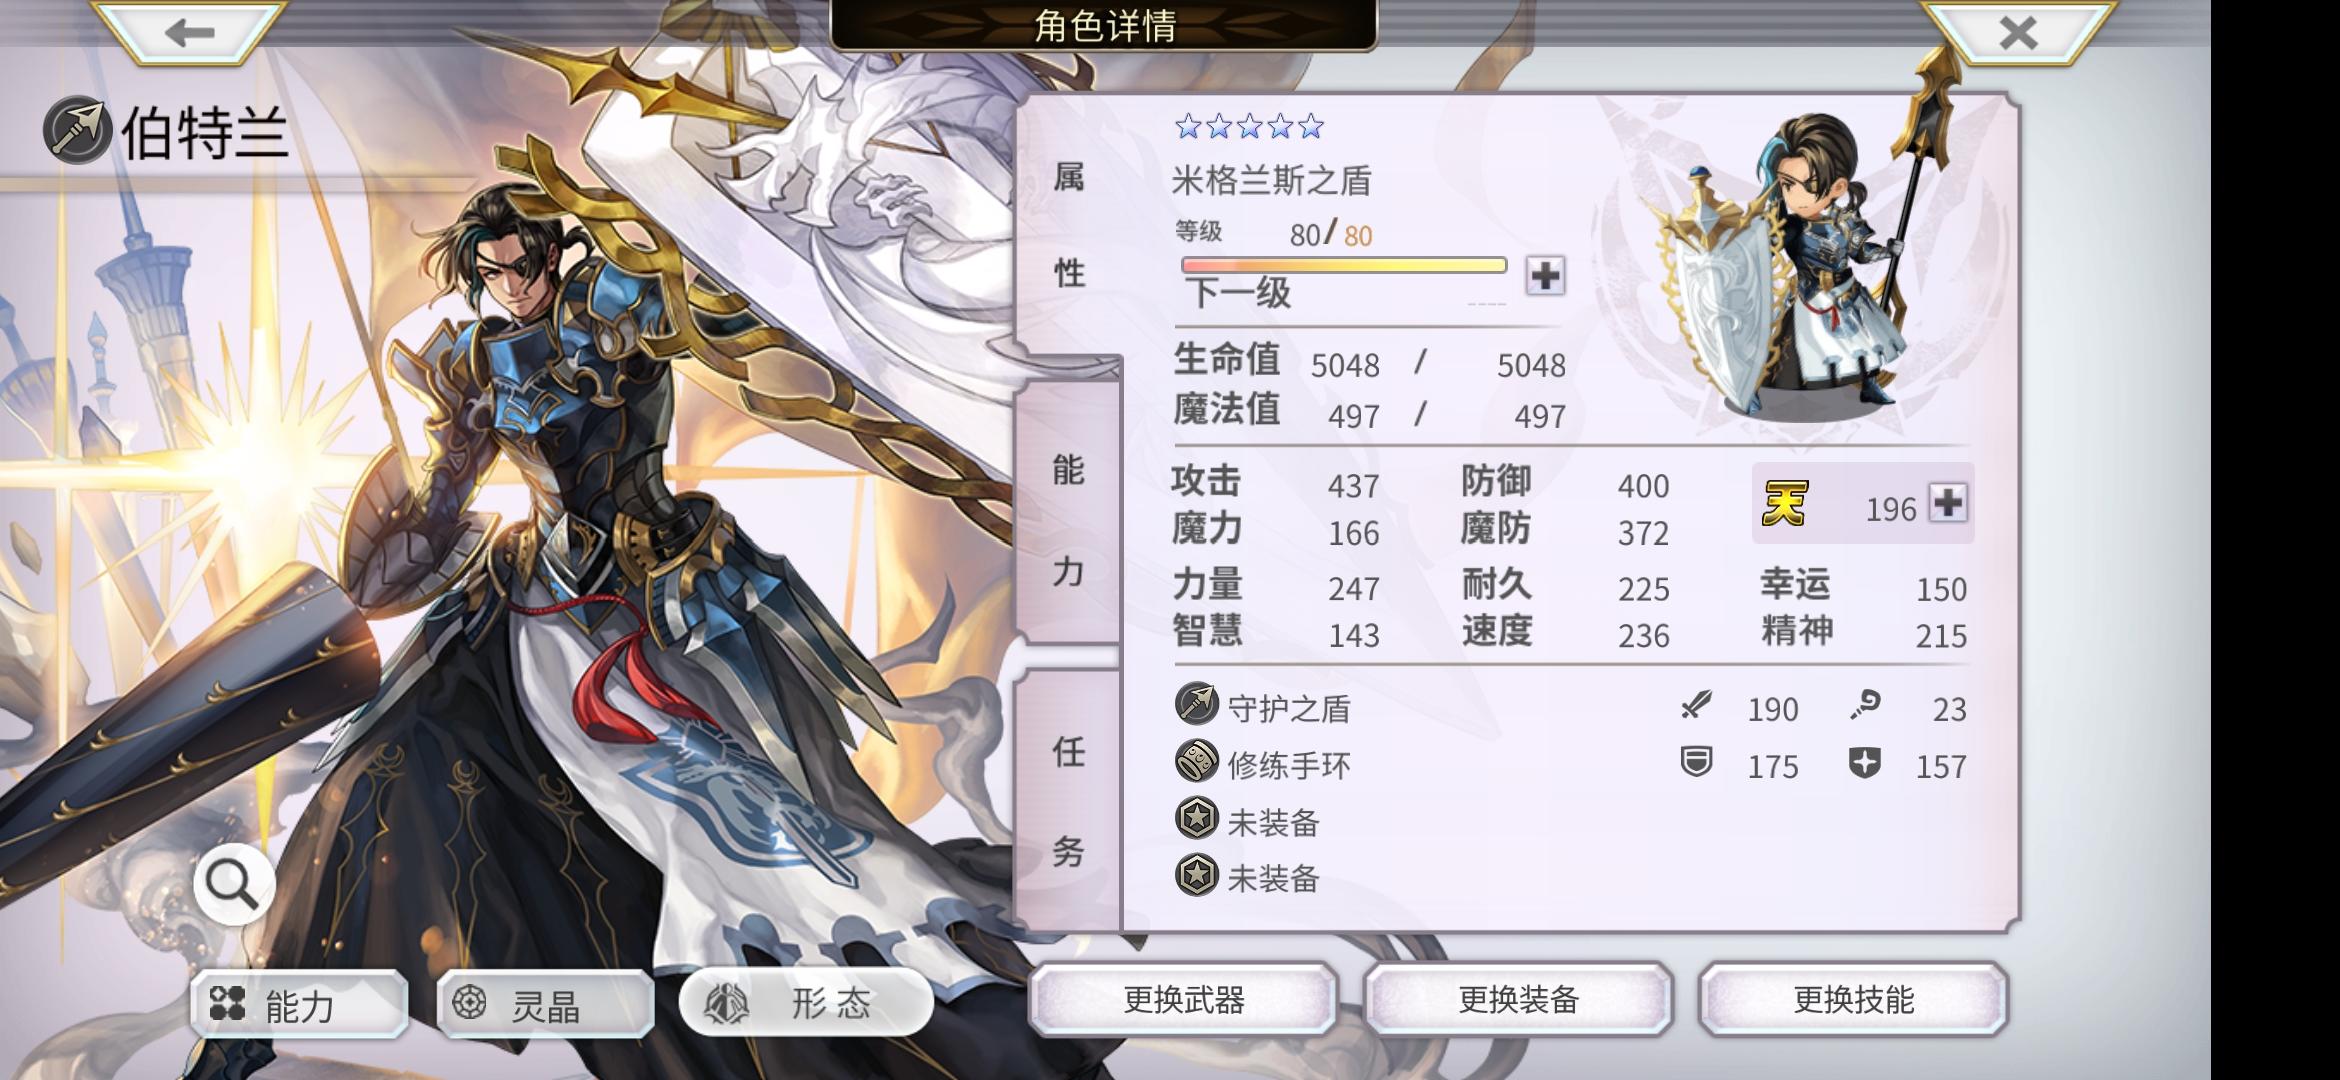
Task: Tap the magnifier to view full artwork
Action: pos(233,885)
